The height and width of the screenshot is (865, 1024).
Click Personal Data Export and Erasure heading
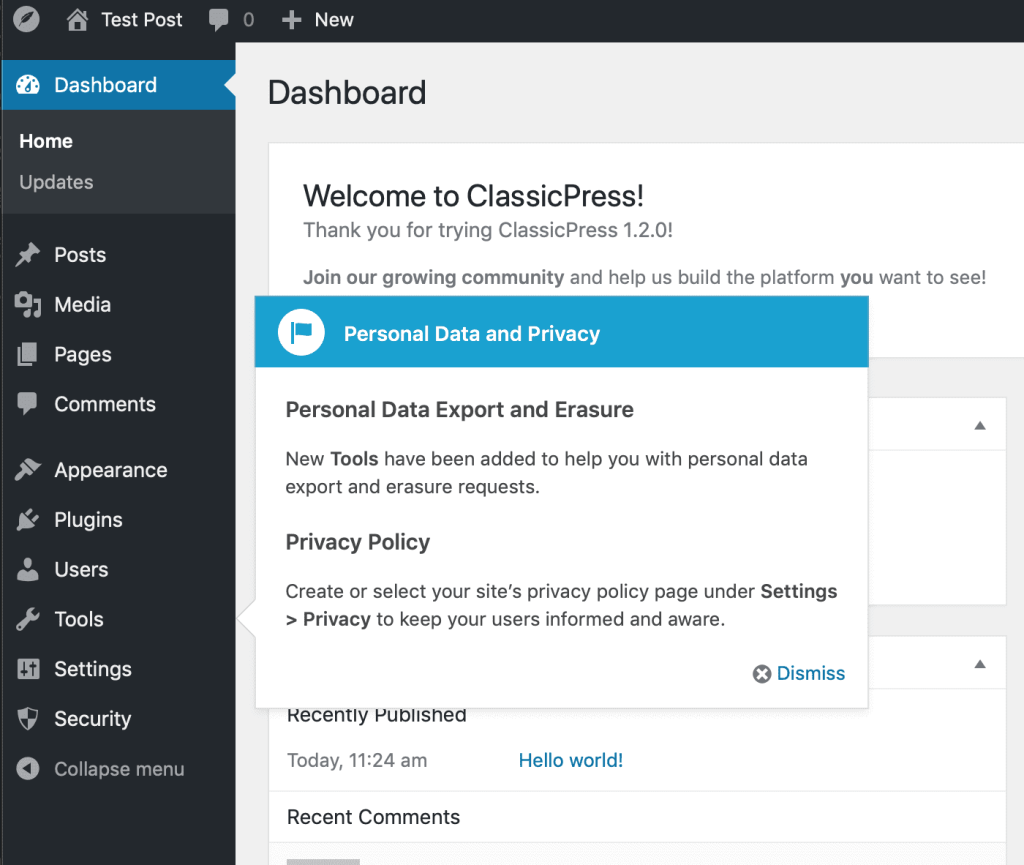click(x=460, y=409)
